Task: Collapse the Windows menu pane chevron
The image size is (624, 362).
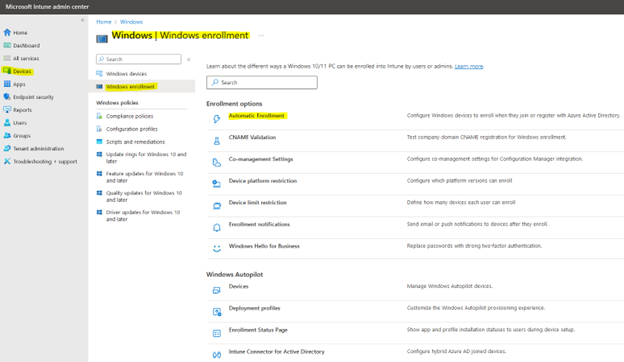Action: pyautogui.click(x=189, y=59)
